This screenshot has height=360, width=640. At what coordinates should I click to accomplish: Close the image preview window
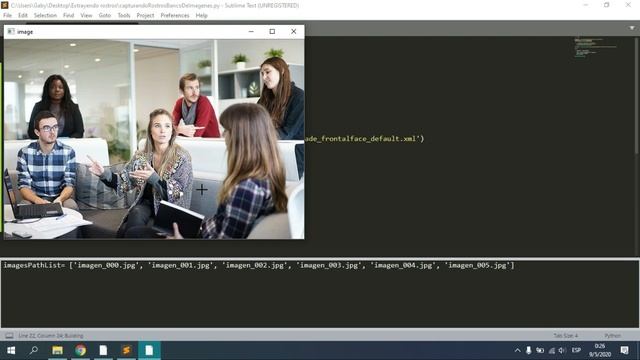pyautogui.click(x=293, y=31)
